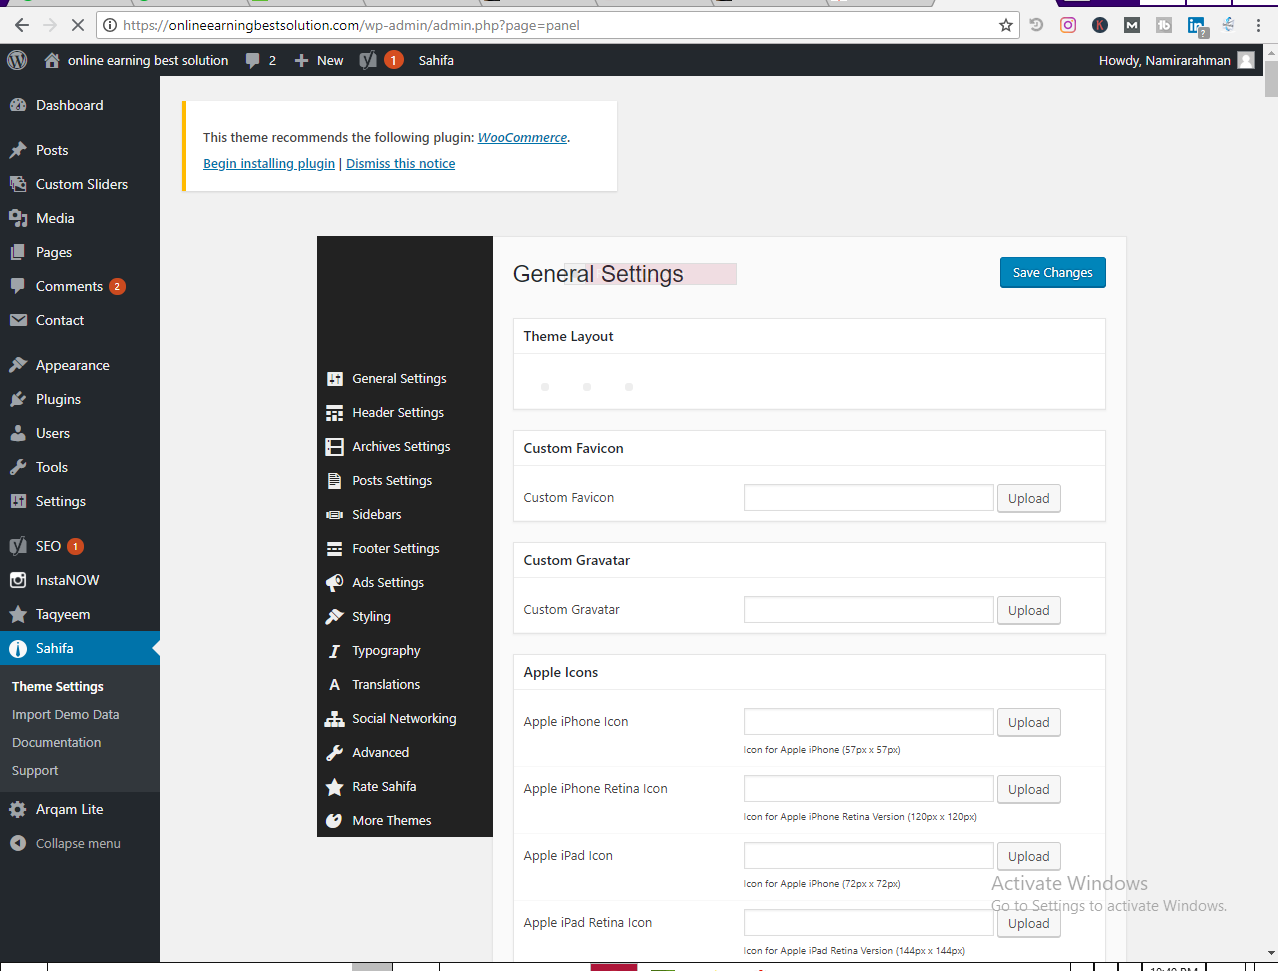Open Ads Settings in the Sahifa menu
Viewport: 1278px width, 971px height.
[387, 582]
